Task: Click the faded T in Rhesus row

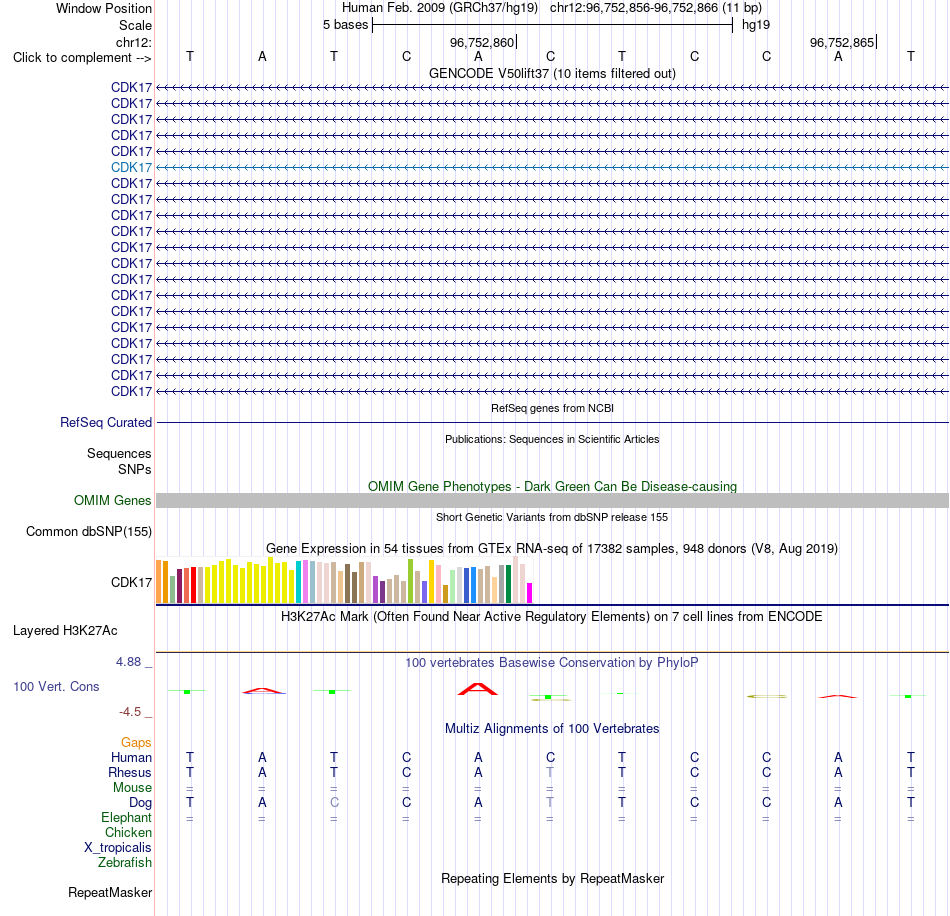Action: (550, 772)
